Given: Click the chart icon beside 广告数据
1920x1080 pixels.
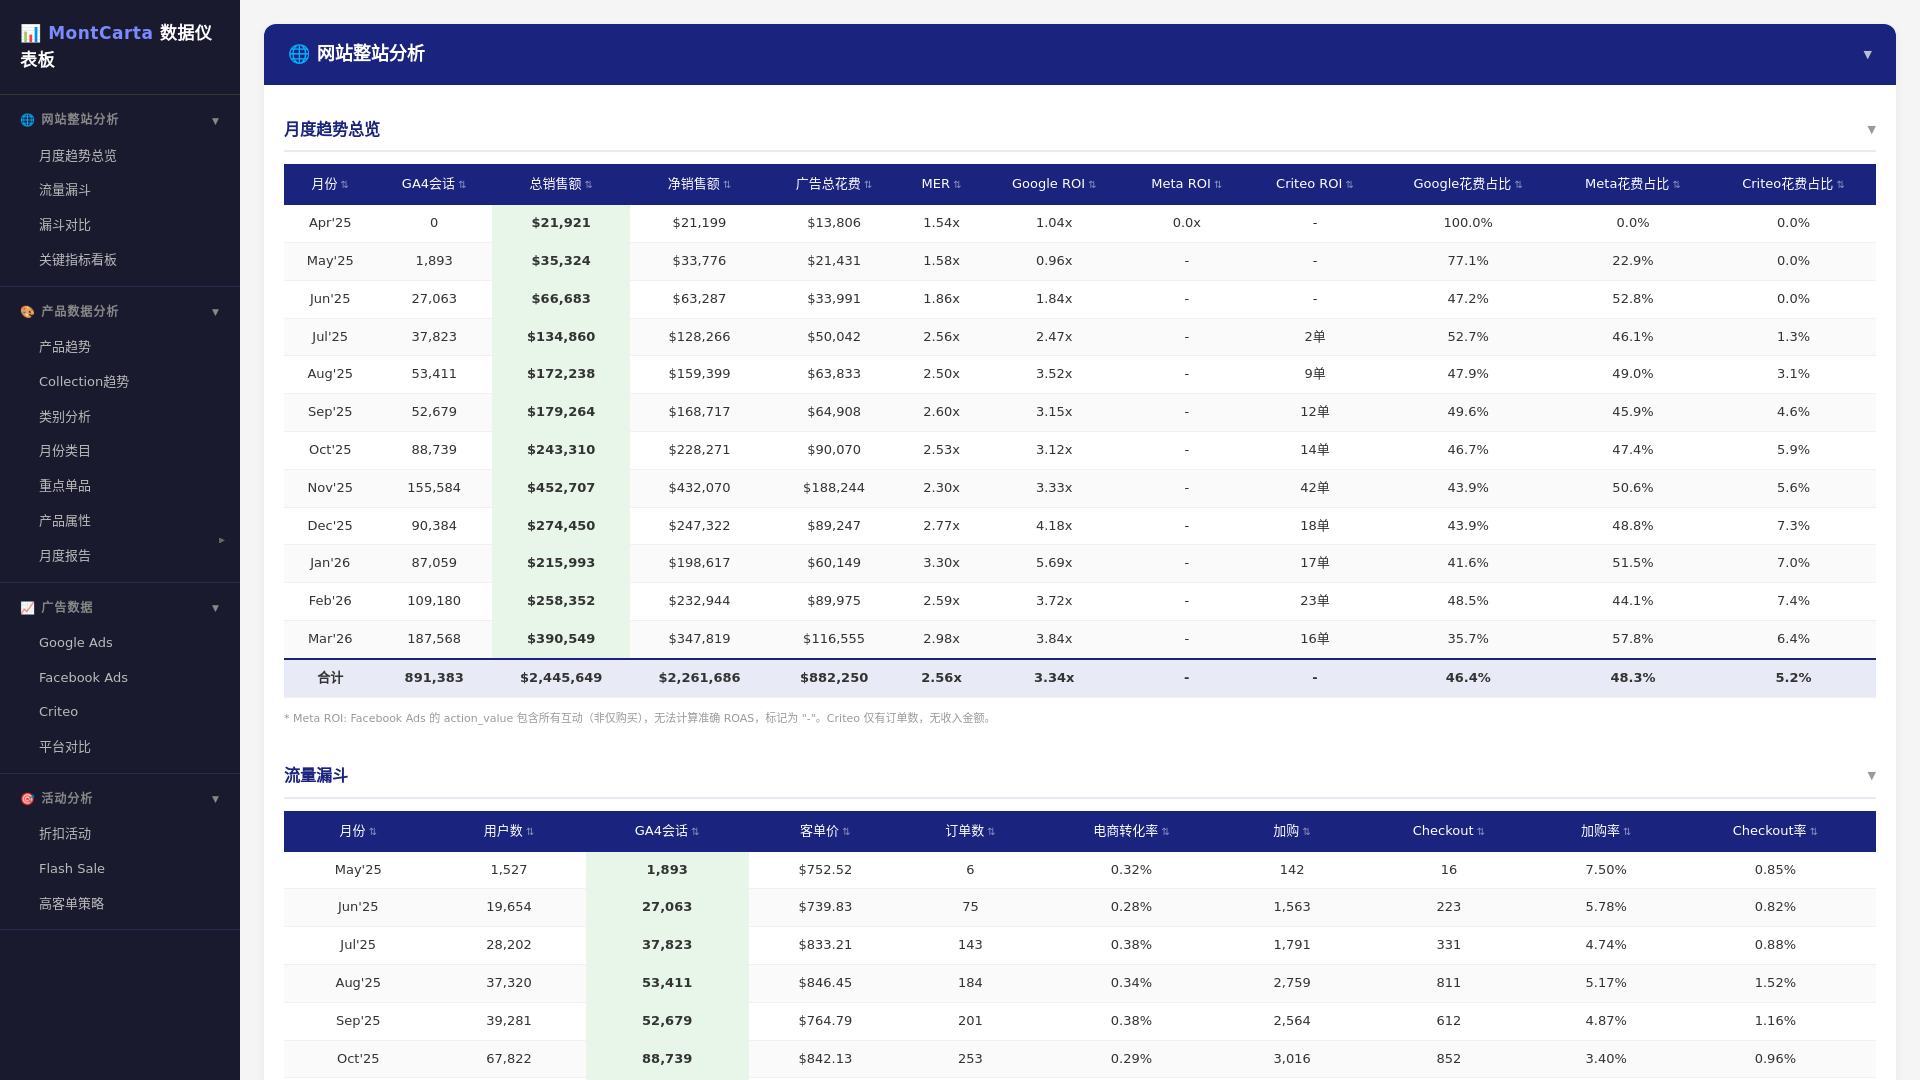Looking at the screenshot, I should pos(27,608).
